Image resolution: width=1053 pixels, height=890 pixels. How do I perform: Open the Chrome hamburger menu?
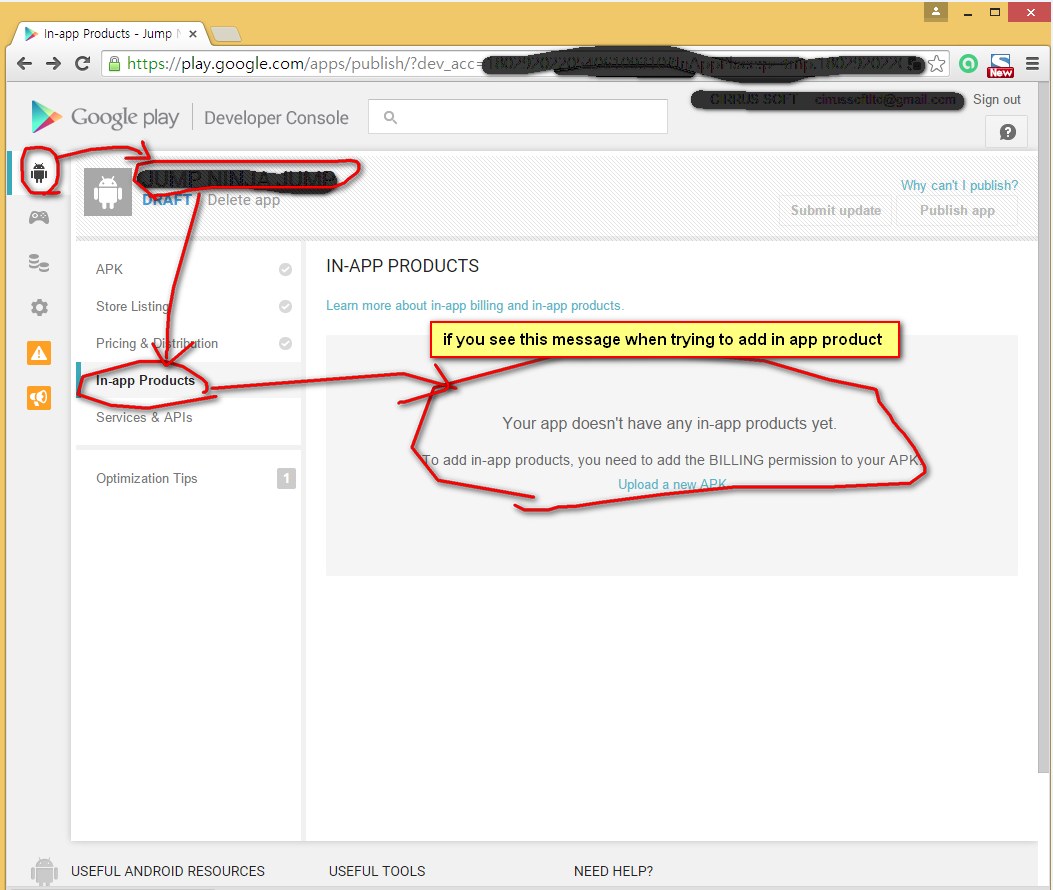(x=1033, y=64)
